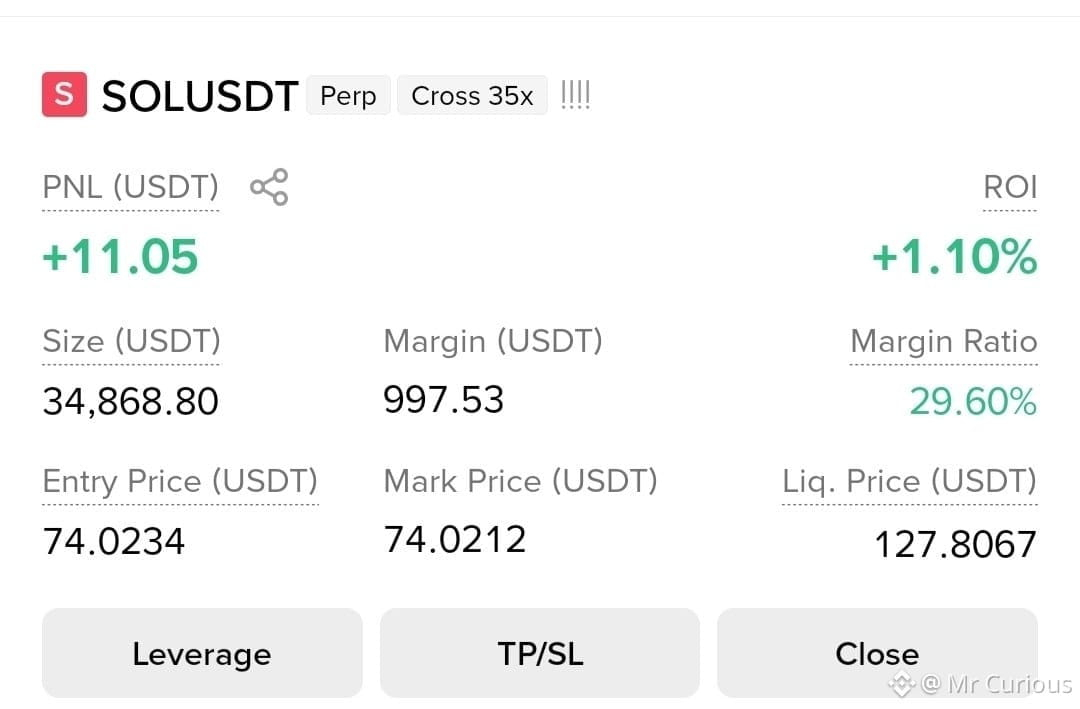
Task: Tap Margin Ratio label for details
Action: point(944,341)
